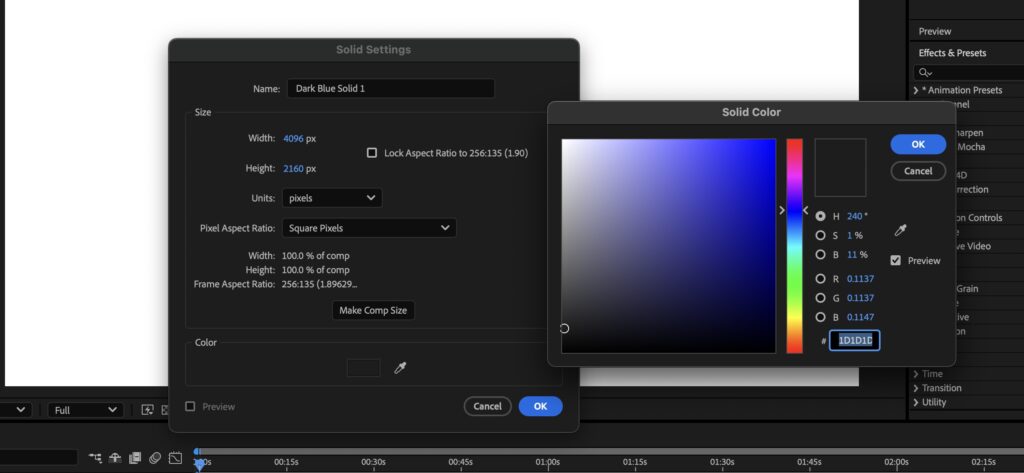Click OK in the Solid Color dialog
This screenshot has width=1024, height=473.
click(918, 144)
